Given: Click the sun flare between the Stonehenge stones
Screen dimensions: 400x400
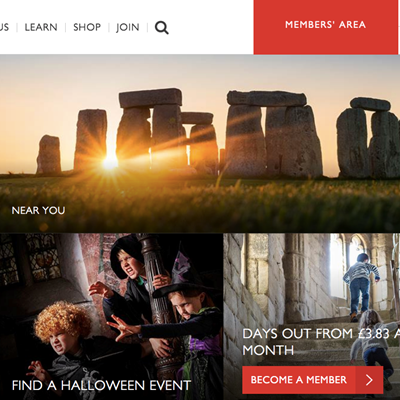Looking at the screenshot, I should pyautogui.click(x=110, y=162).
